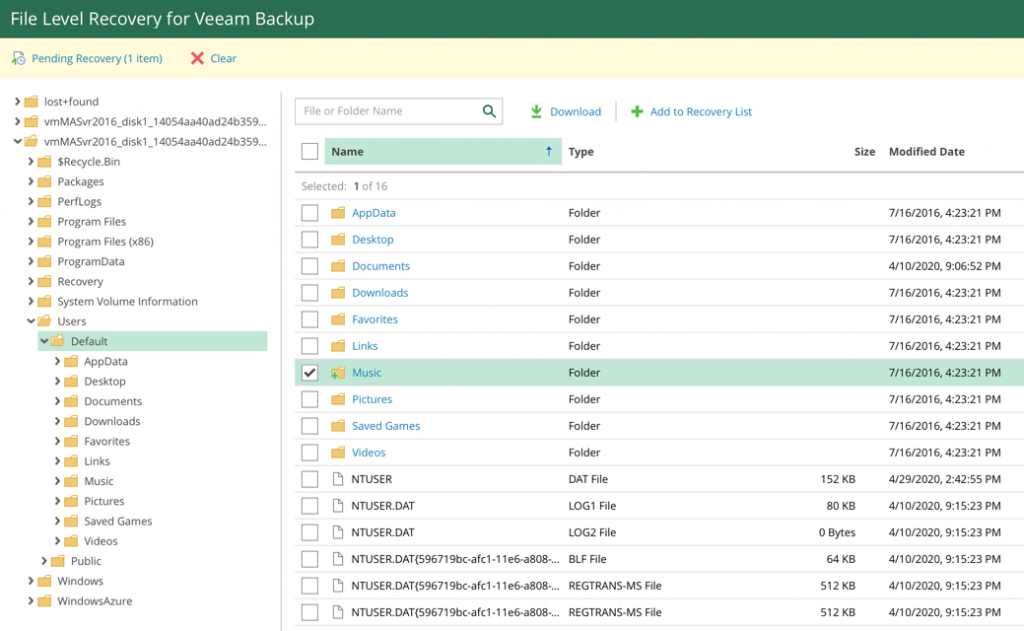Click the Default folder icon in tree
This screenshot has width=1024, height=631.
click(x=57, y=341)
